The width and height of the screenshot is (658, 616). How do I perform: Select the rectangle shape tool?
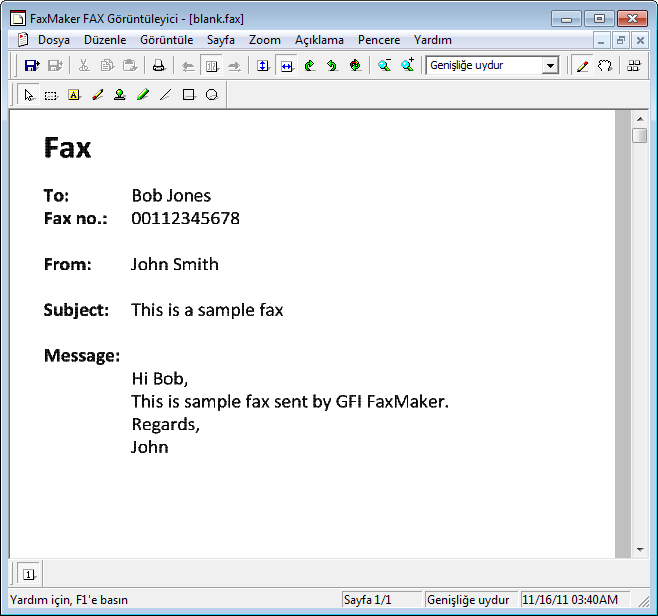[189, 95]
